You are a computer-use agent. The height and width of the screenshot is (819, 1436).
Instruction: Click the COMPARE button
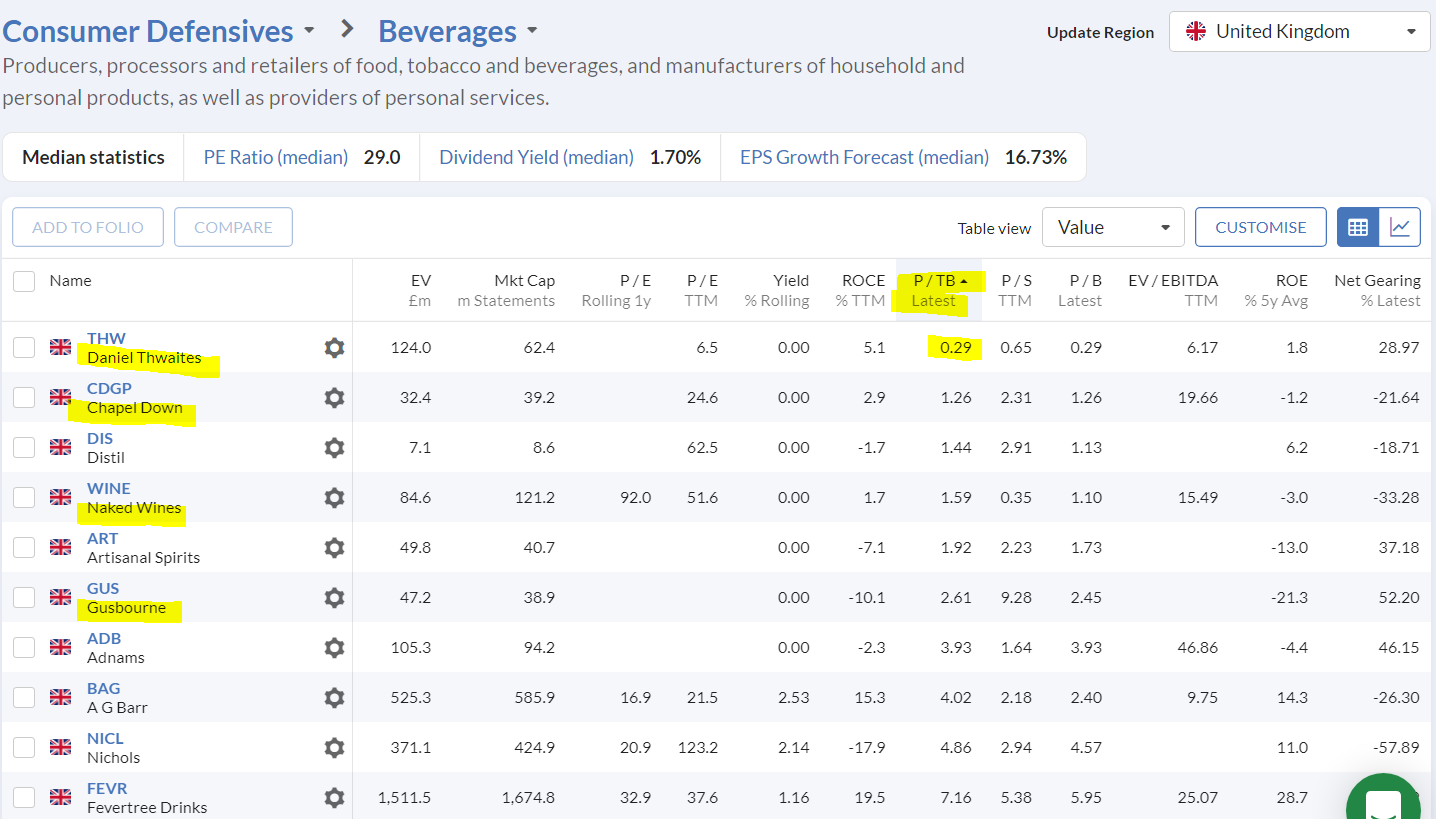click(233, 227)
